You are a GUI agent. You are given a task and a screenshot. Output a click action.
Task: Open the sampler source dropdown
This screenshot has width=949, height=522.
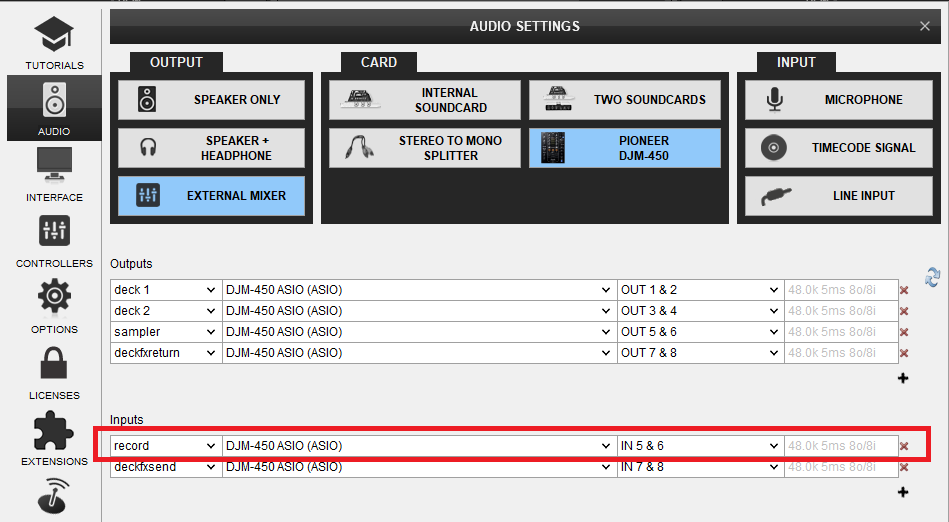pos(166,332)
